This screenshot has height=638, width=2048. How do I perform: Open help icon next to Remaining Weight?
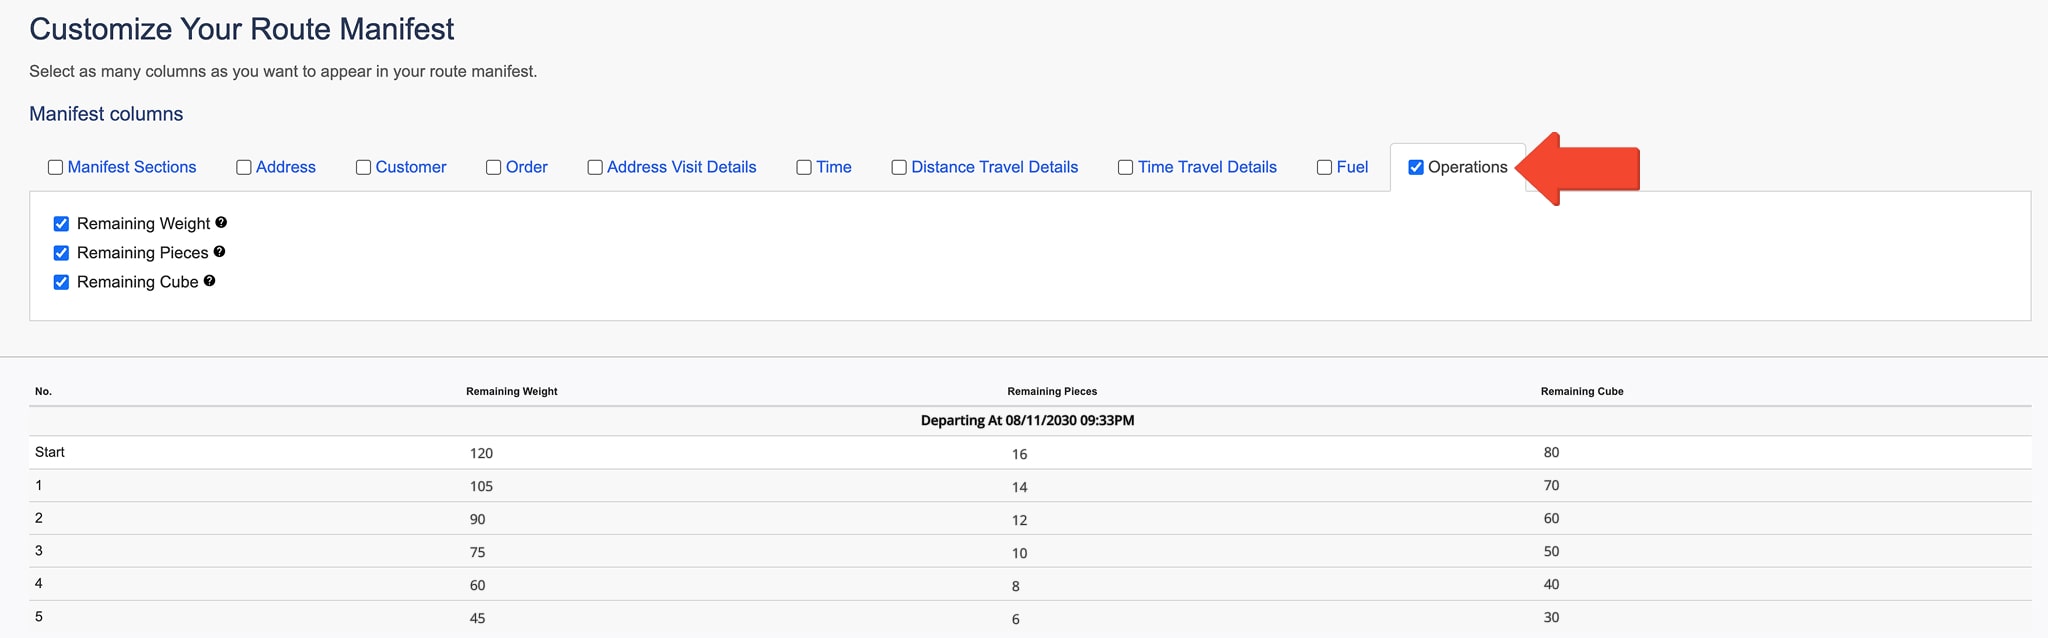[221, 222]
